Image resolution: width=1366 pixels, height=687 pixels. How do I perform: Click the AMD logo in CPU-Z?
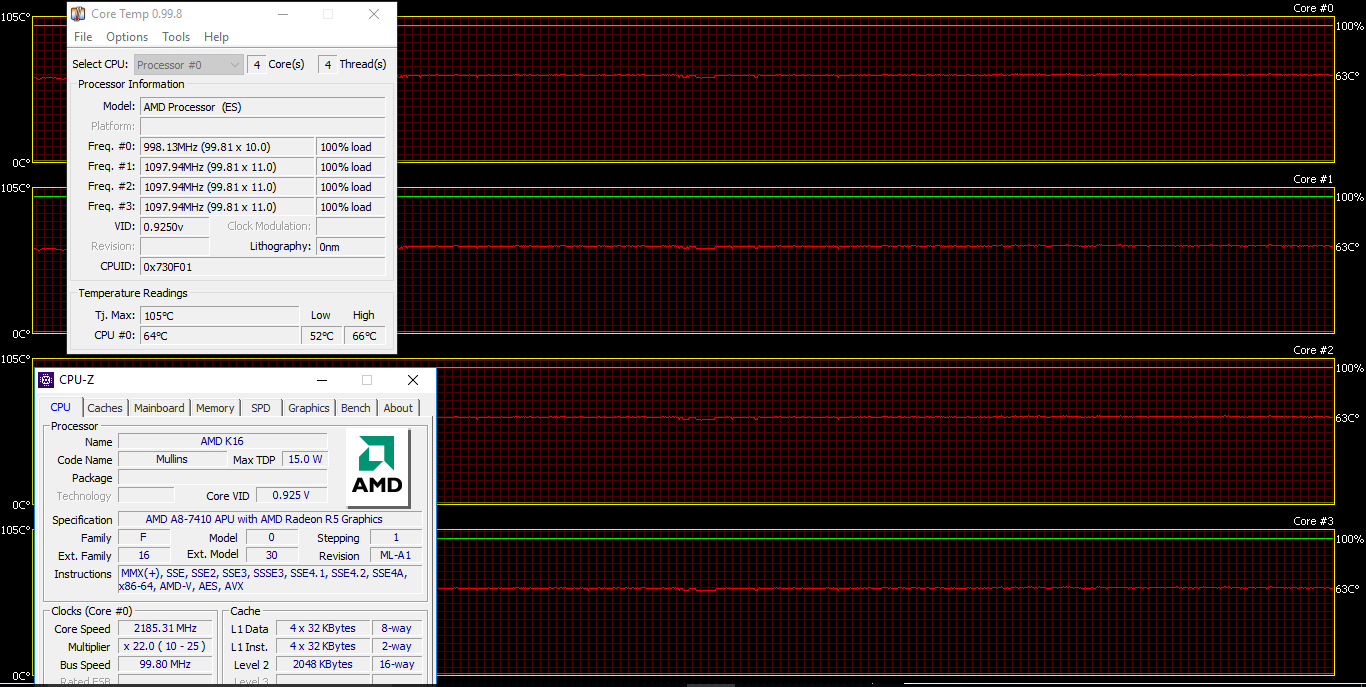click(378, 469)
